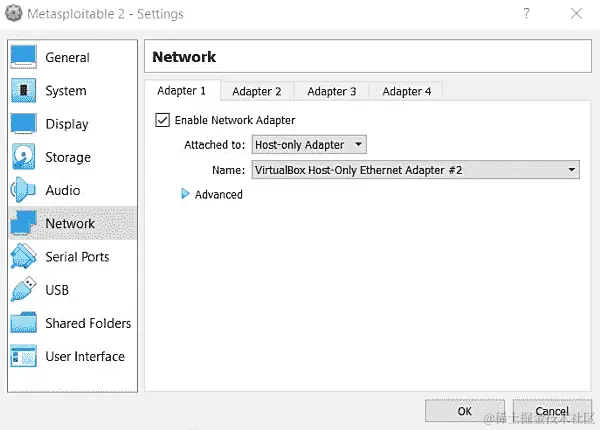Select the Audio label in sidebar
The image size is (600, 430).
(63, 190)
